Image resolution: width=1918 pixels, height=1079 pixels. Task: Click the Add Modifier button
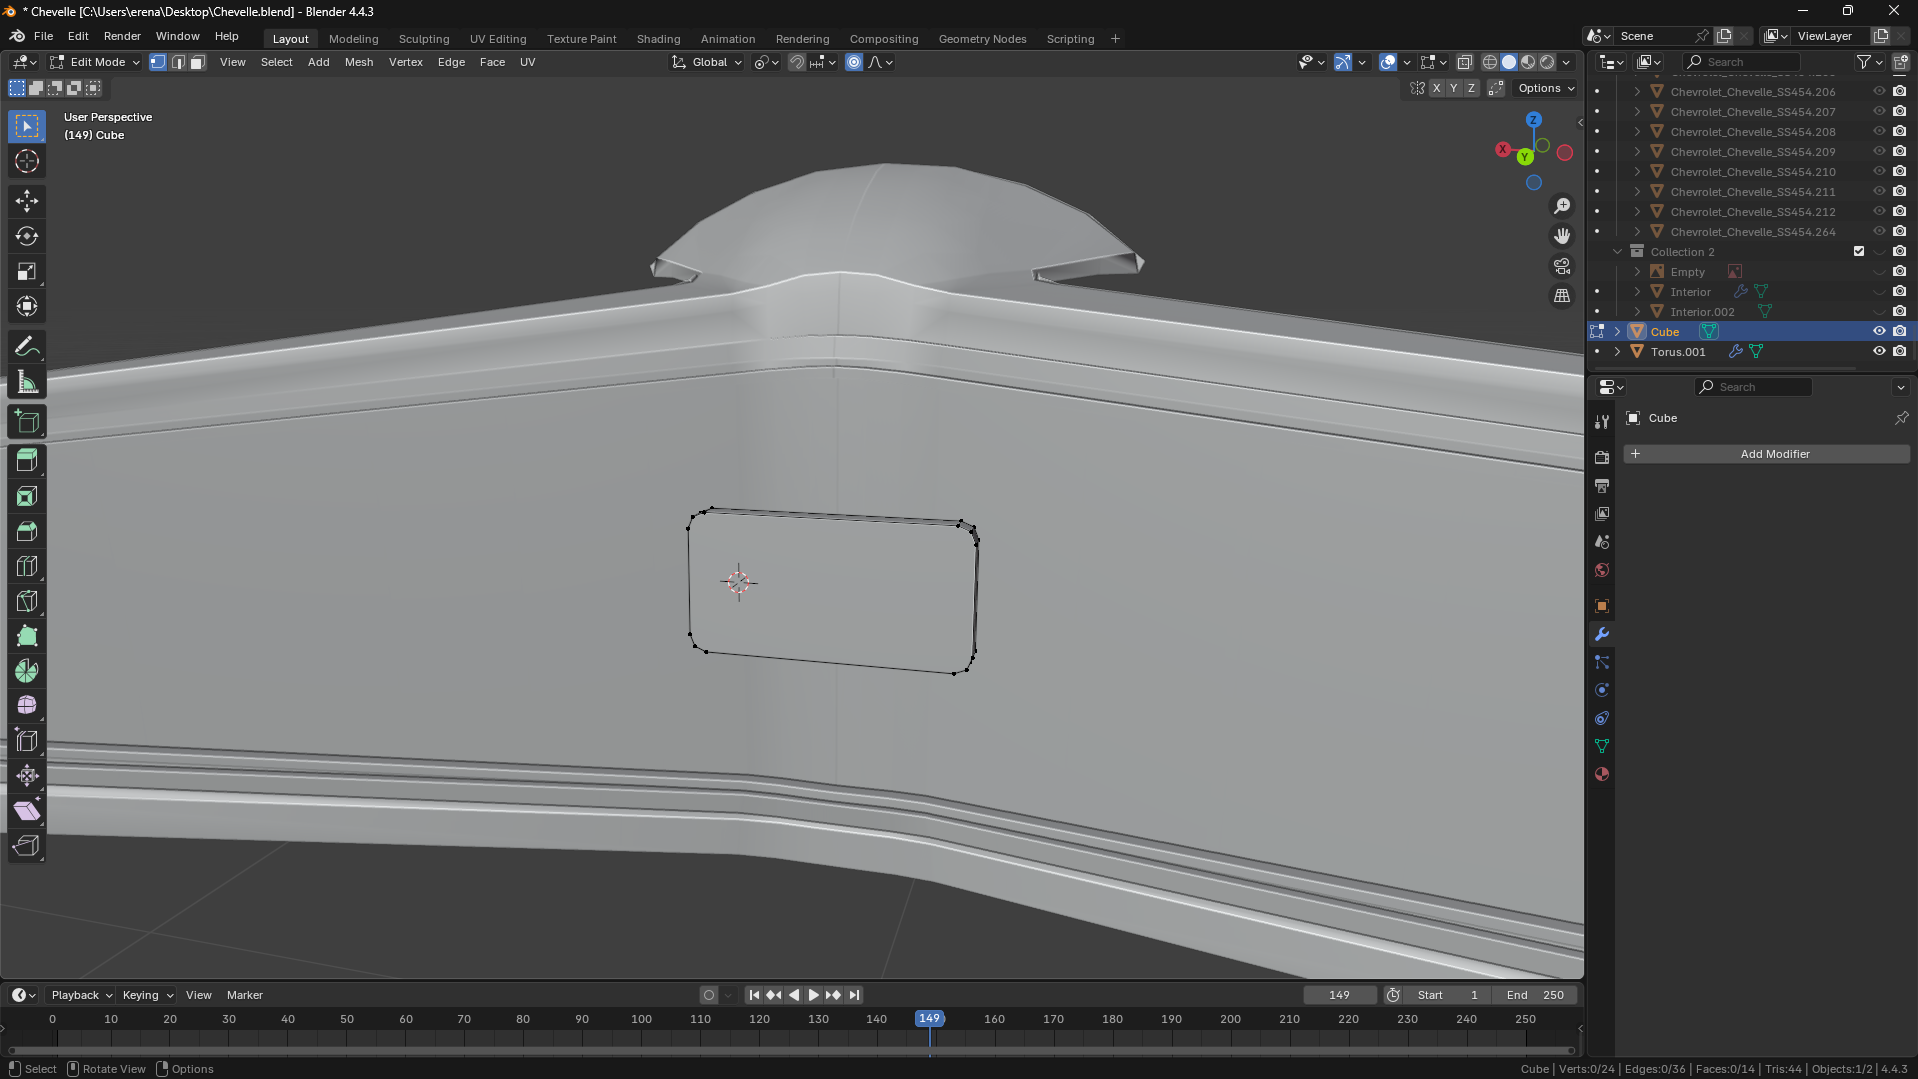pyautogui.click(x=1767, y=454)
